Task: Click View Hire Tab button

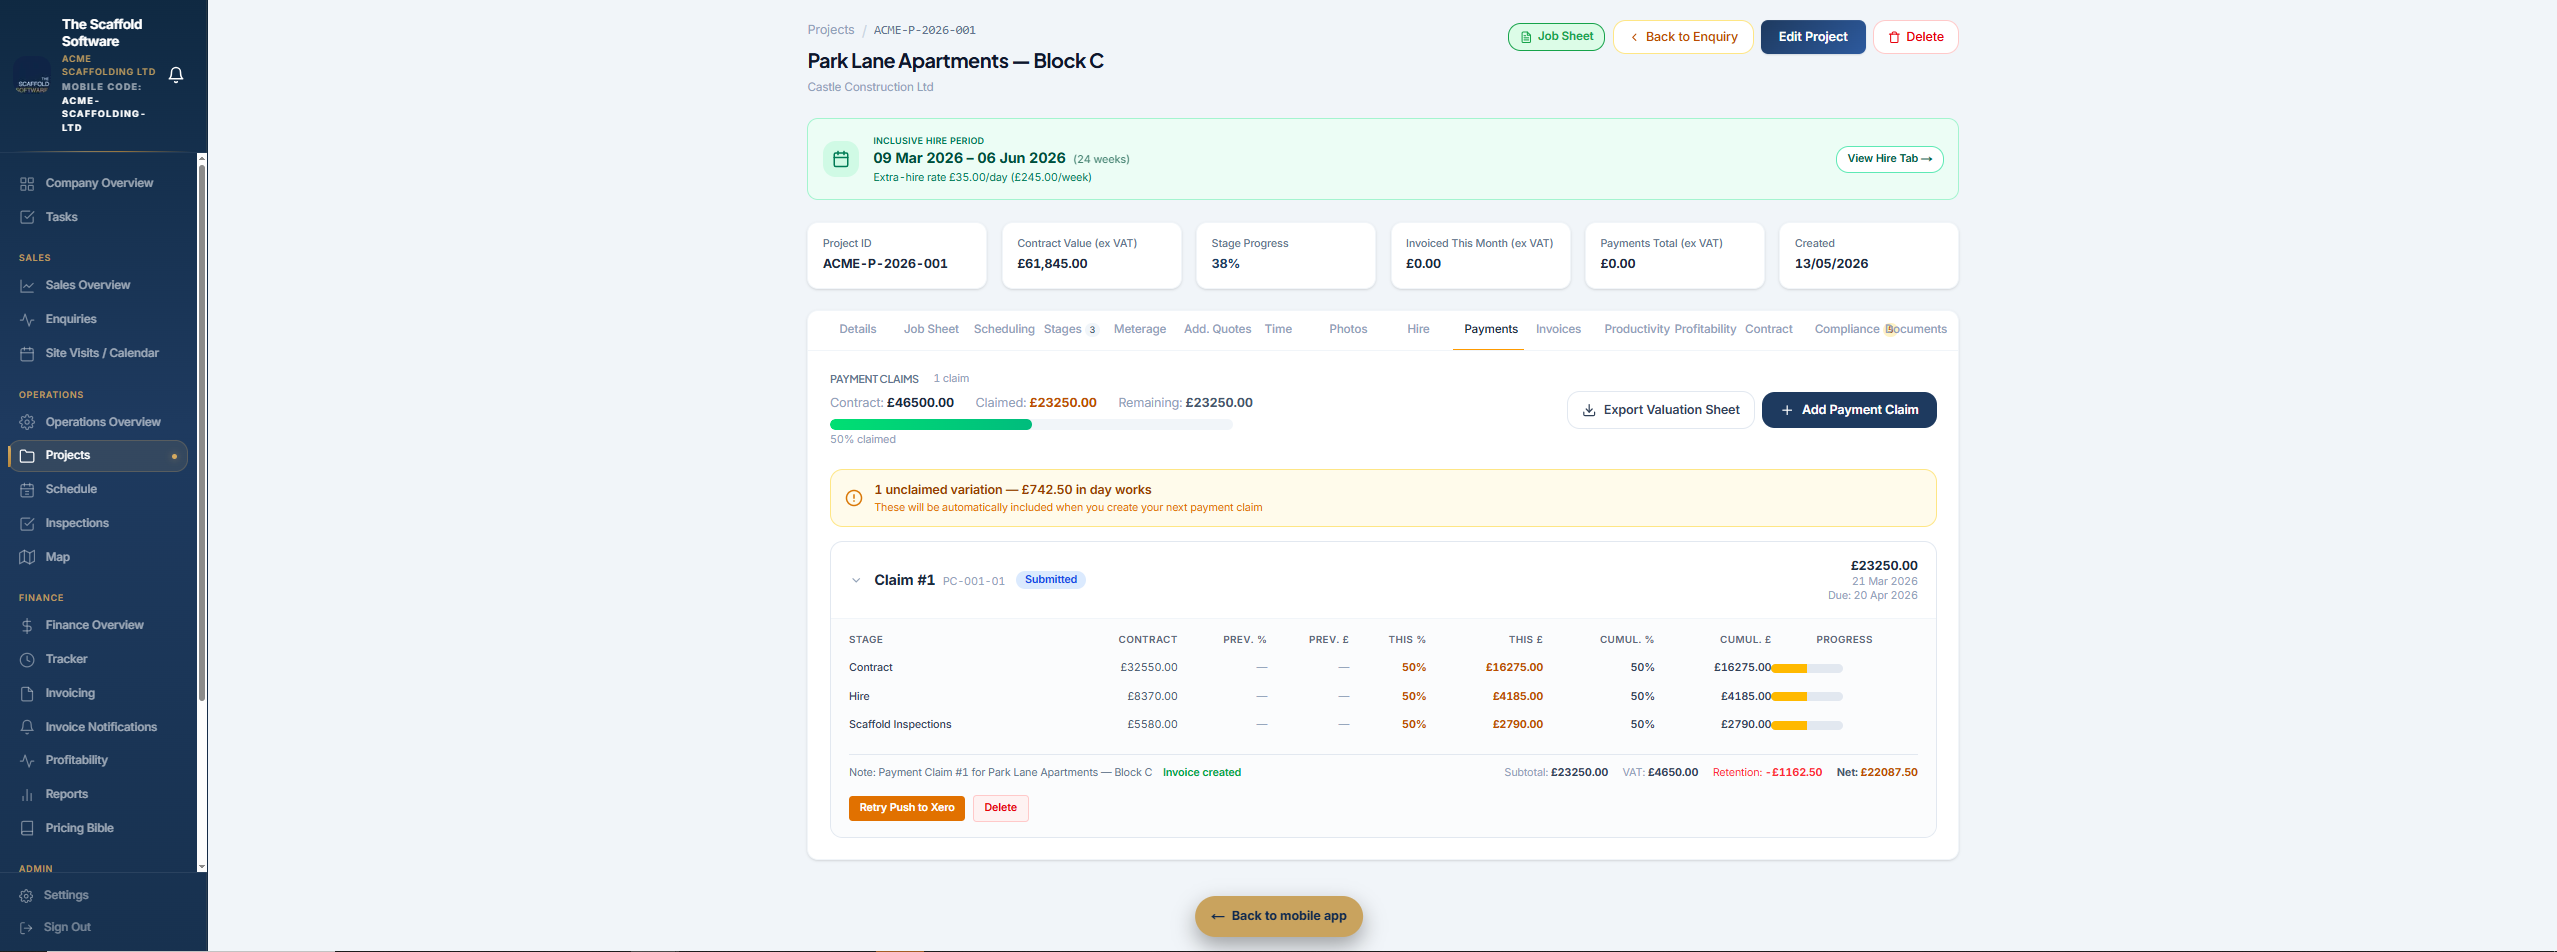Action: click(1889, 159)
